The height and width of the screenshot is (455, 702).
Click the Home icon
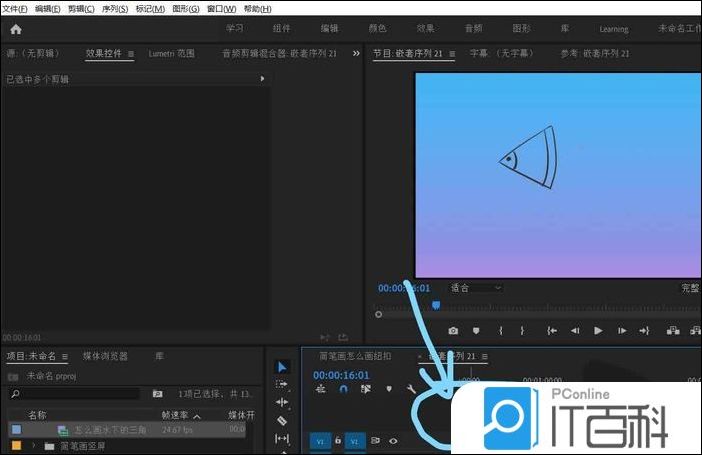[16, 29]
